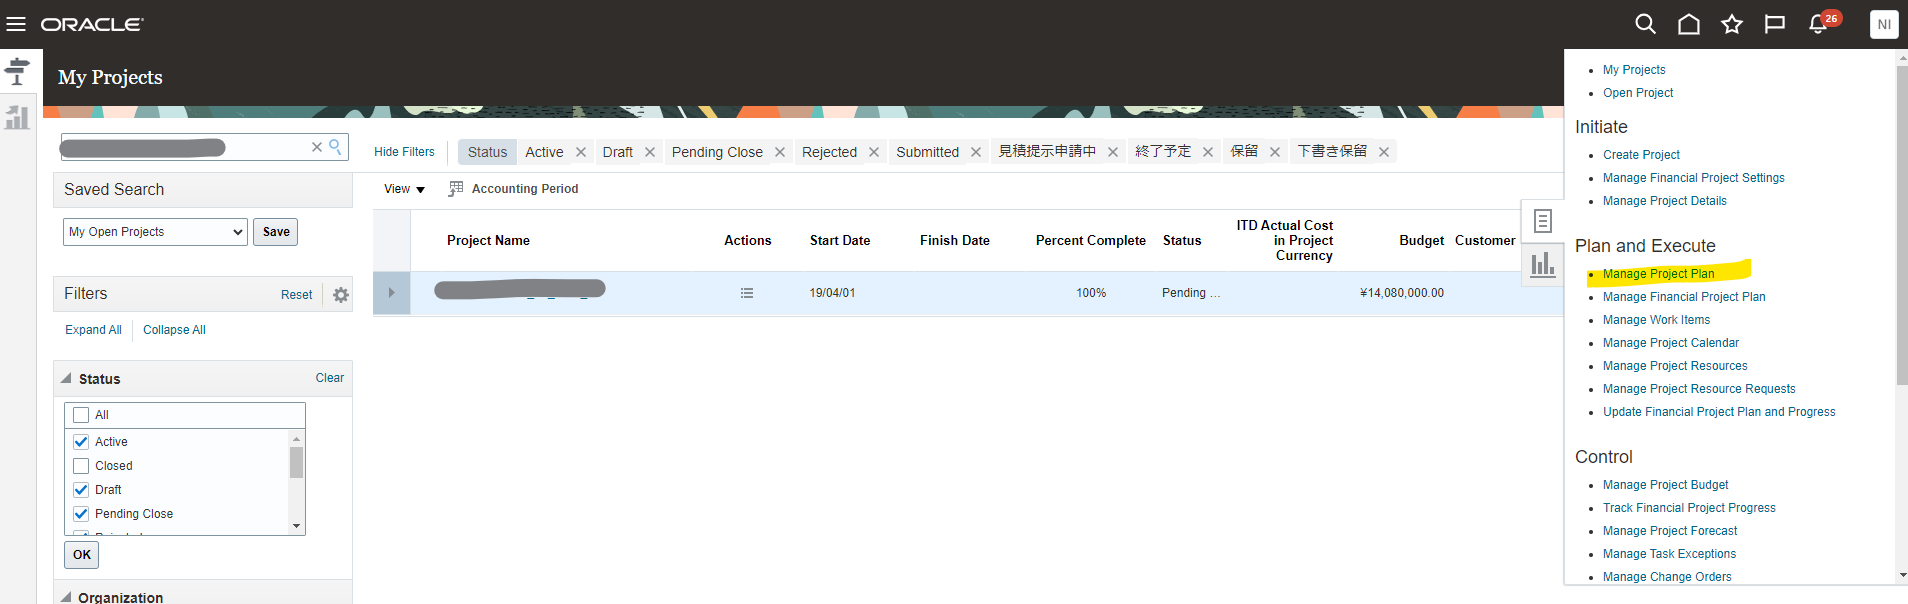Click the Accounting Period icon
Viewport: 1908px width, 604px height.
tap(456, 188)
